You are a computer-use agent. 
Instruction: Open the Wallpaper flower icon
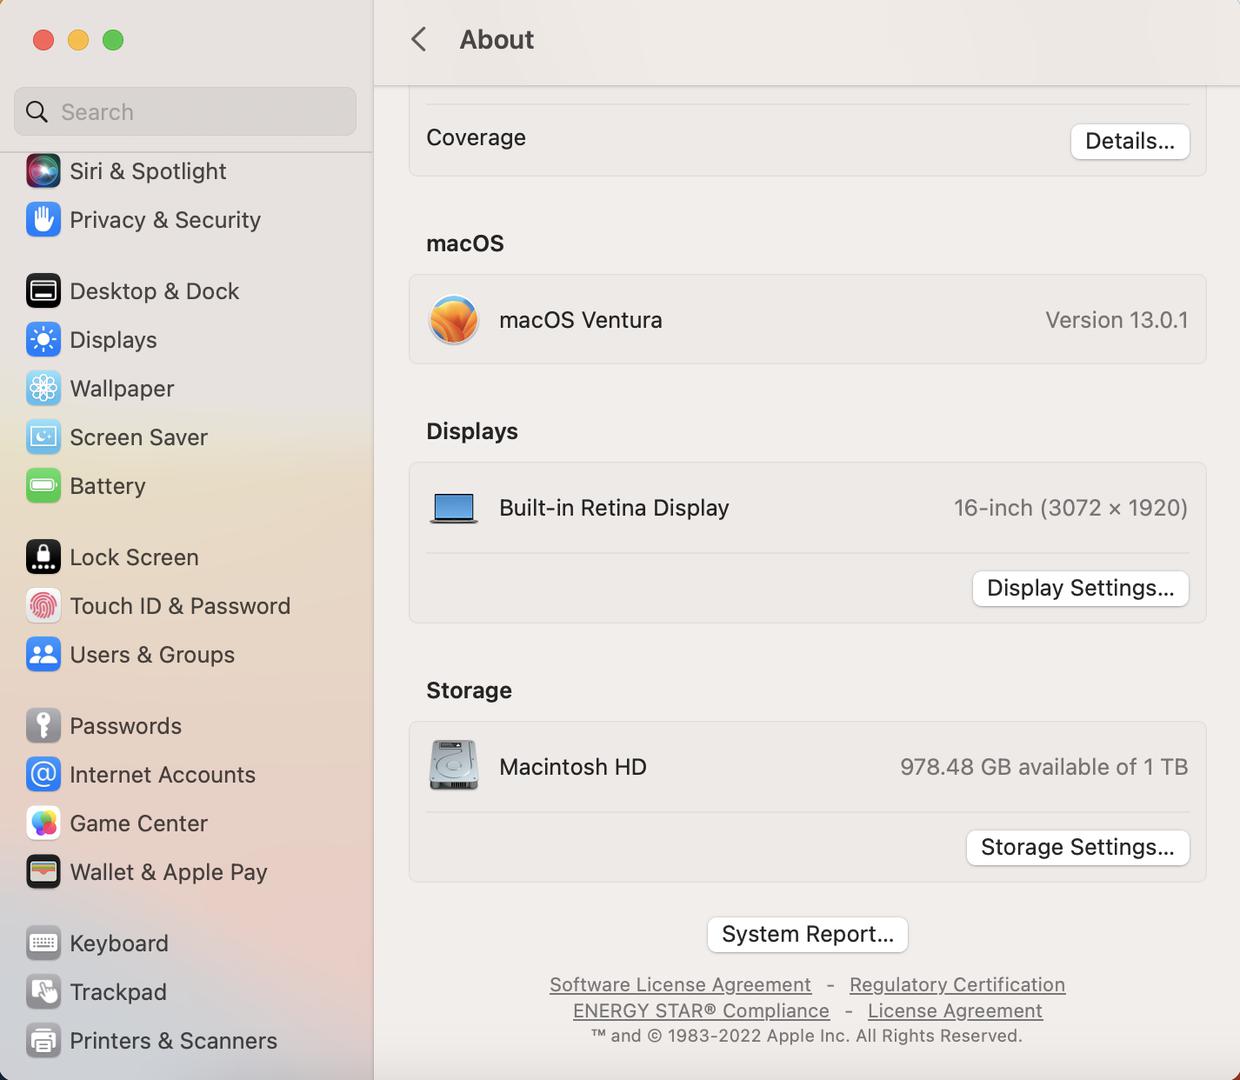pyautogui.click(x=43, y=388)
